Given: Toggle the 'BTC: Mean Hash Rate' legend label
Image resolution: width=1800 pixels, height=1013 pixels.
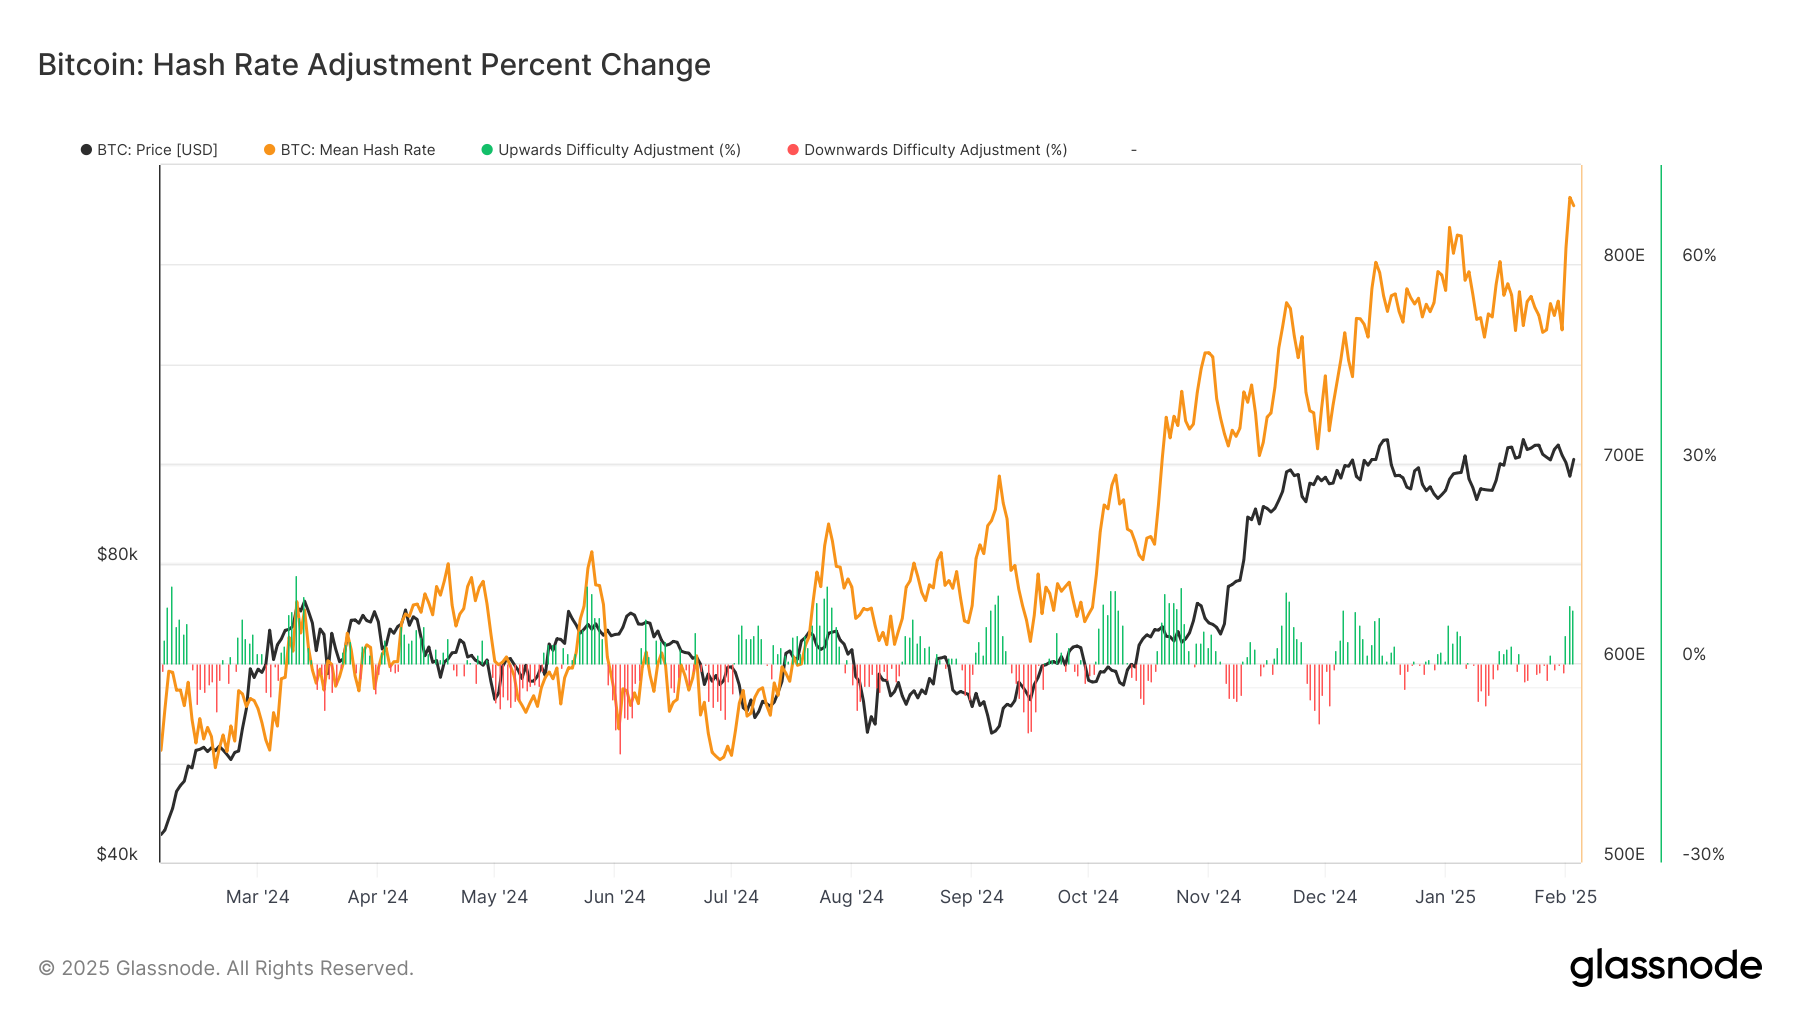Looking at the screenshot, I should pyautogui.click(x=357, y=150).
